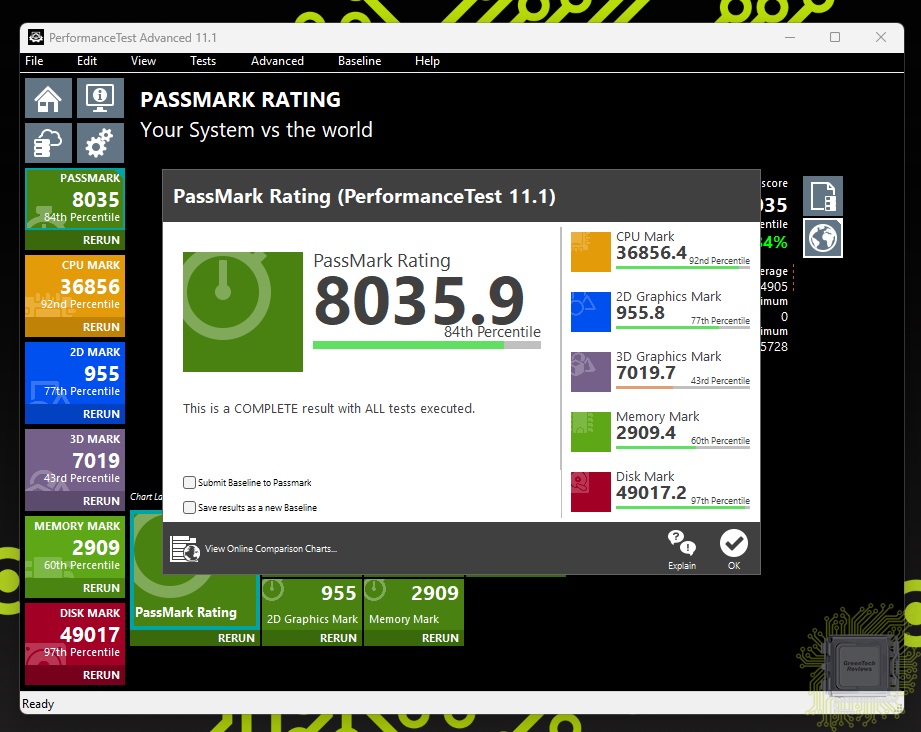Click the Home icon in the sidebar
The height and width of the screenshot is (732, 921).
click(48, 98)
